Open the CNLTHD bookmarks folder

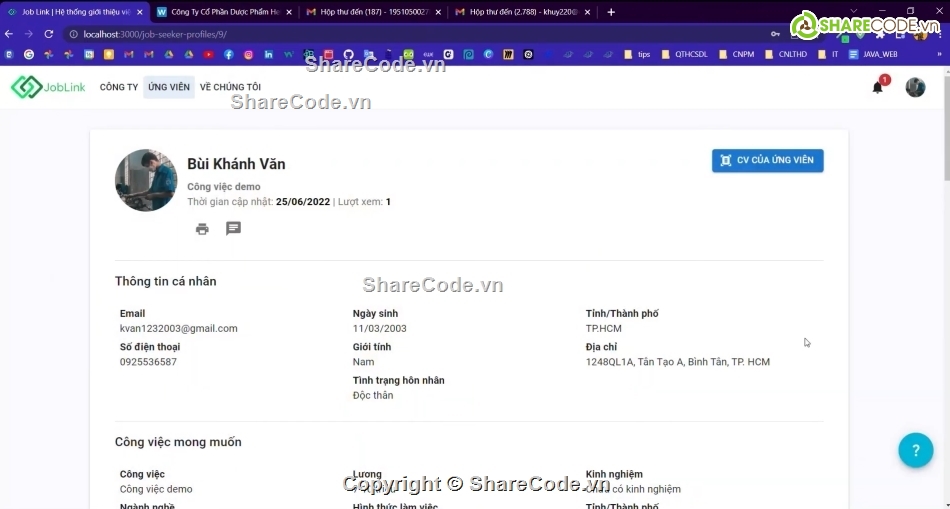click(786, 55)
